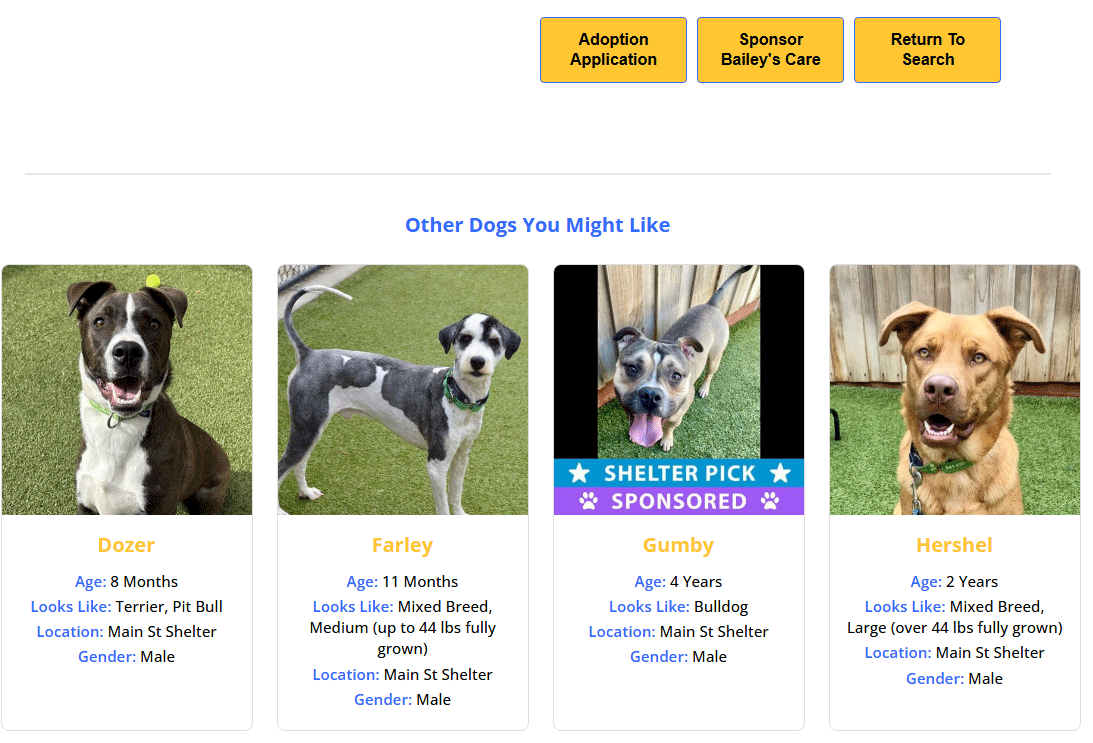Click the Sponsored banner label
The image size is (1093, 743).
[679, 501]
